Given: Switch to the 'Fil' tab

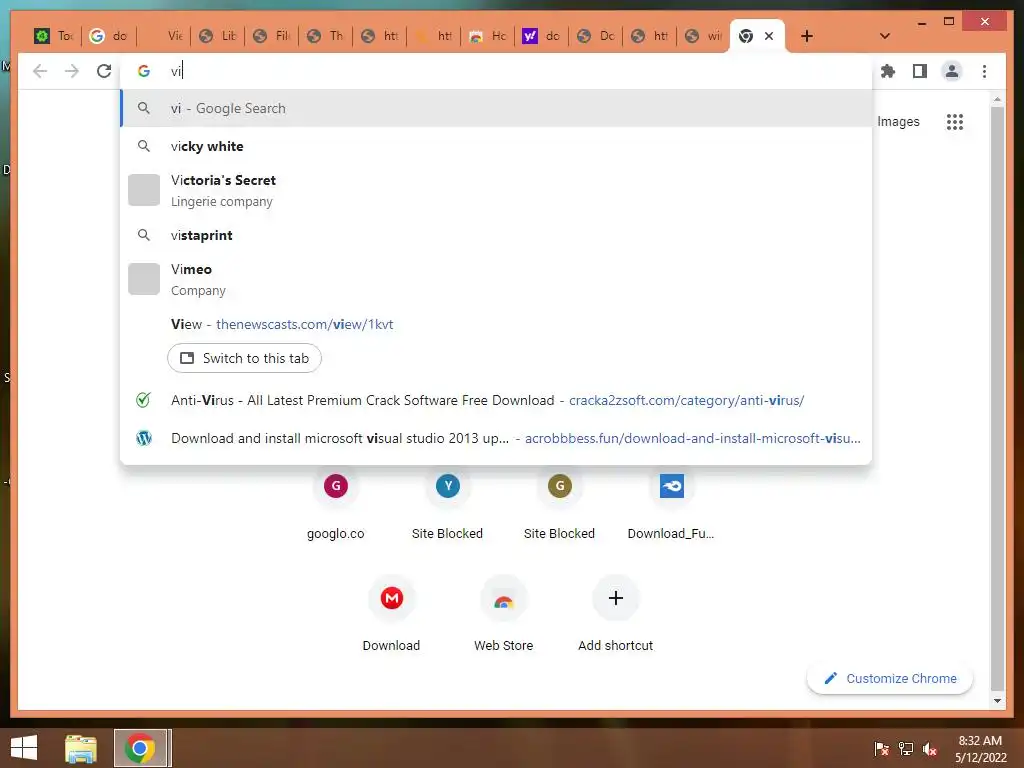Looking at the screenshot, I should coord(272,36).
